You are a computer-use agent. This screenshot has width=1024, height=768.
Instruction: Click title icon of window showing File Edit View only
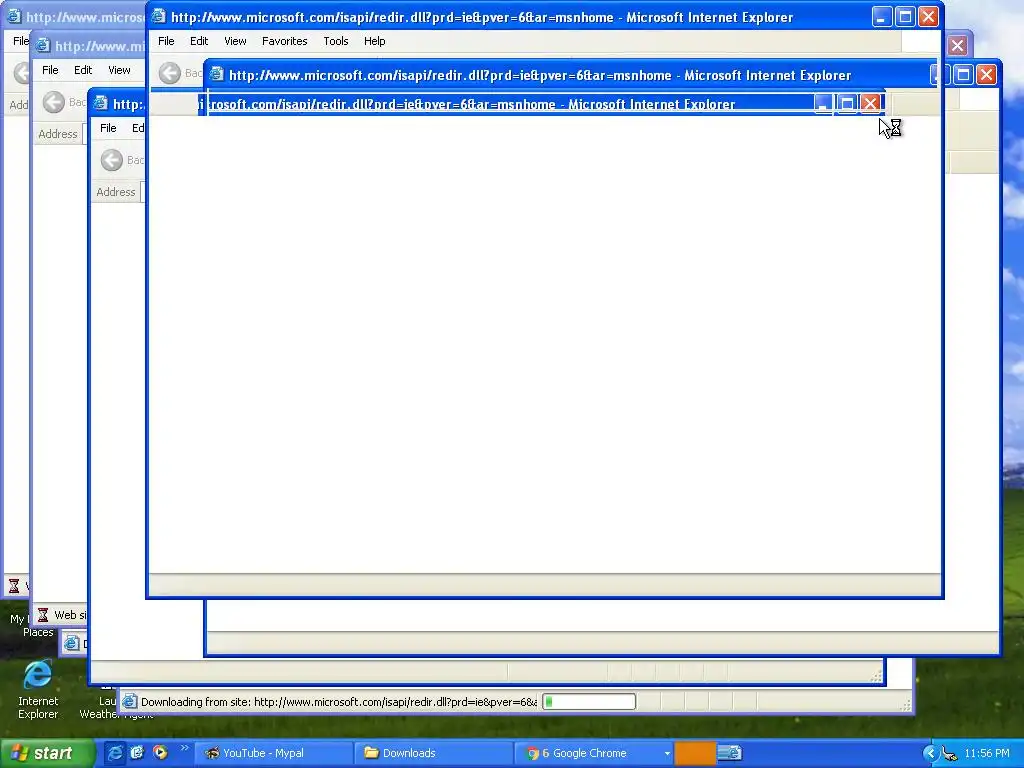(43, 46)
